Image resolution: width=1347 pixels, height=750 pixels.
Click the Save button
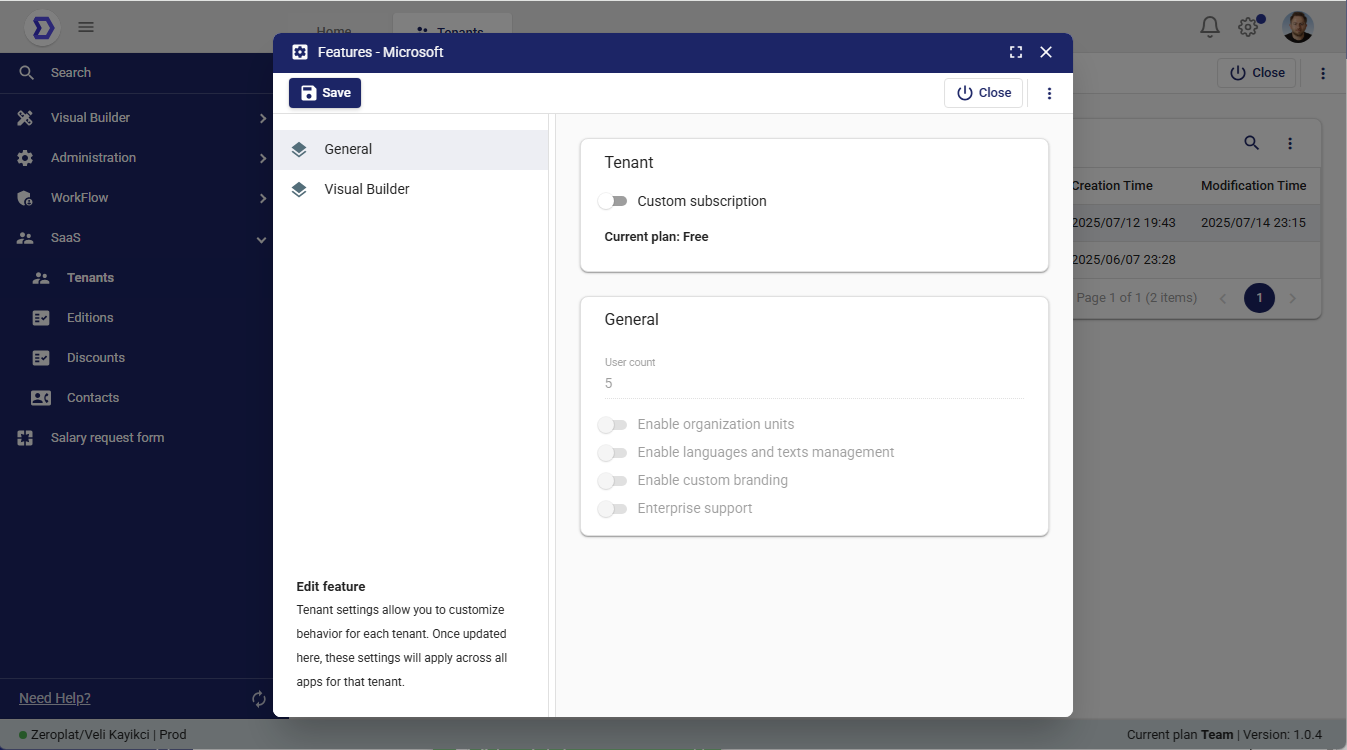coord(325,93)
